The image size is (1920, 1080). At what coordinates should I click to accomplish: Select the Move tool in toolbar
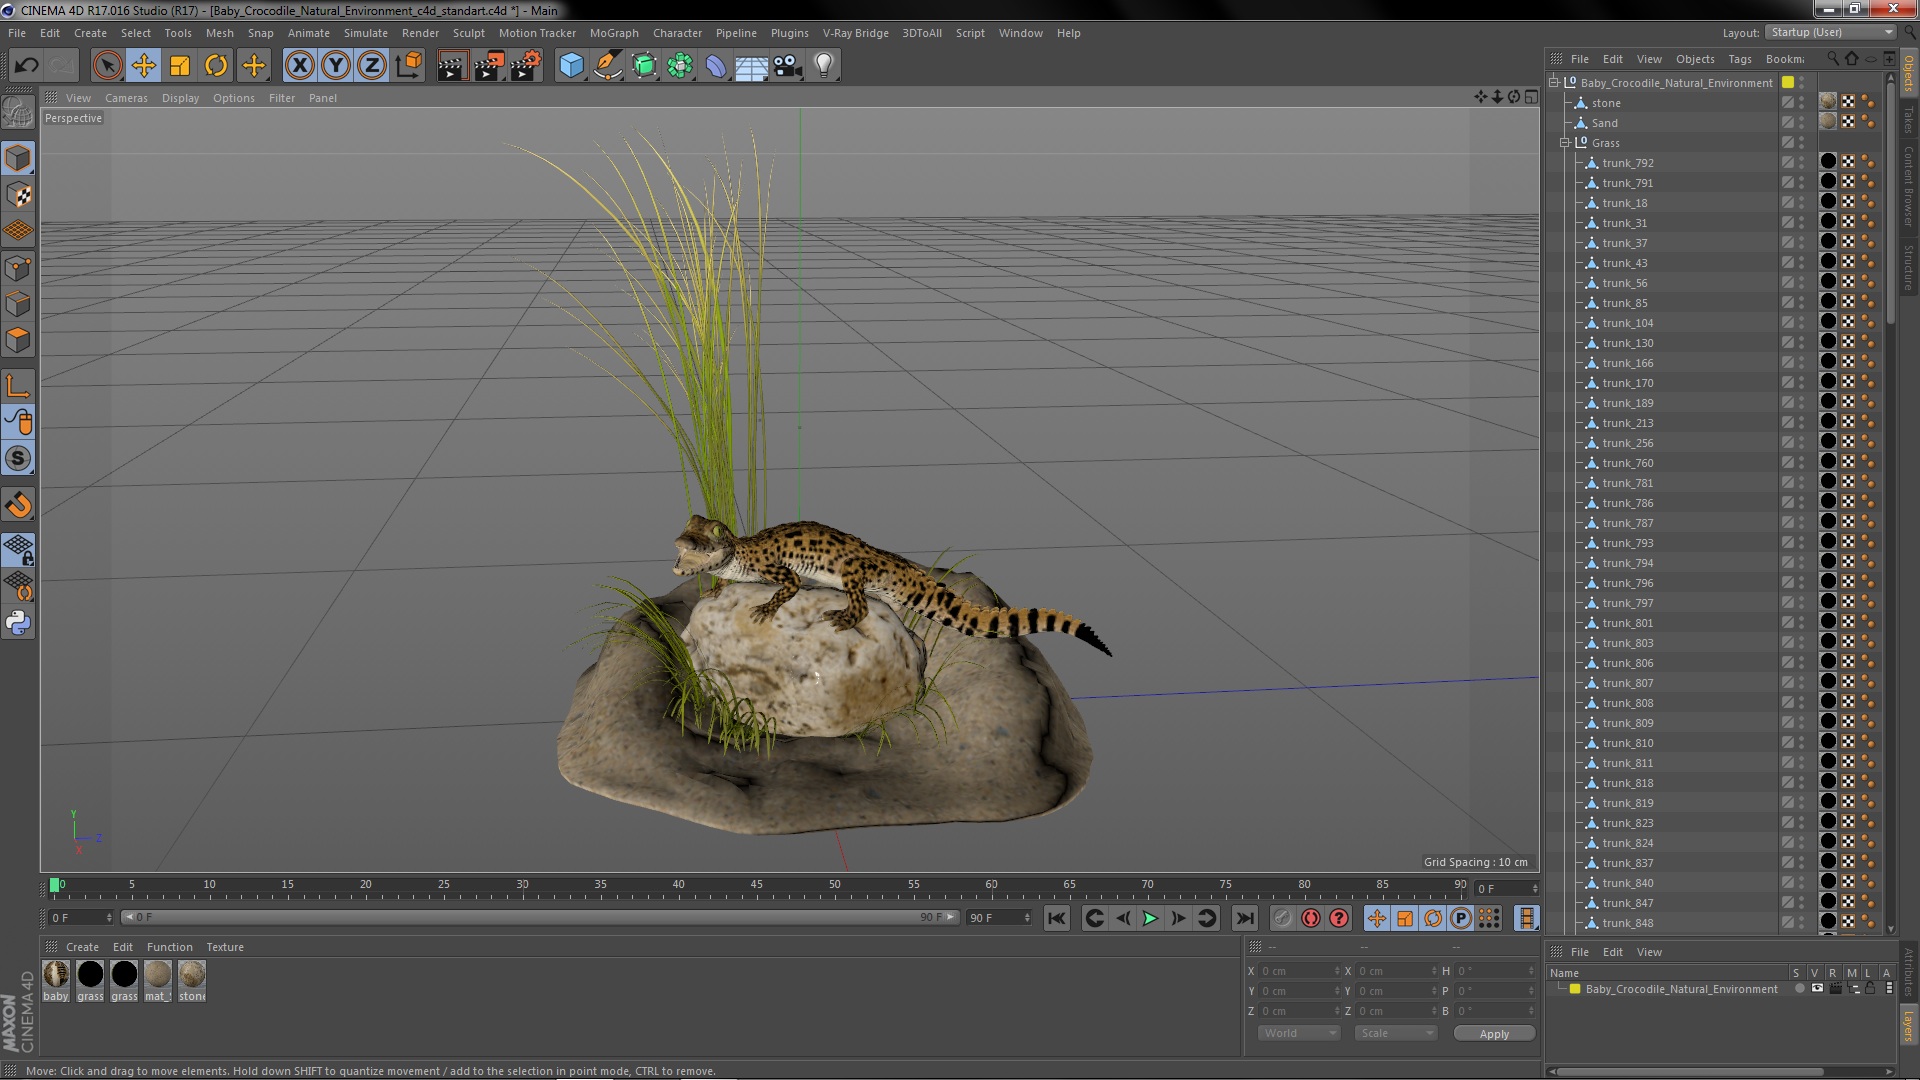[143, 66]
